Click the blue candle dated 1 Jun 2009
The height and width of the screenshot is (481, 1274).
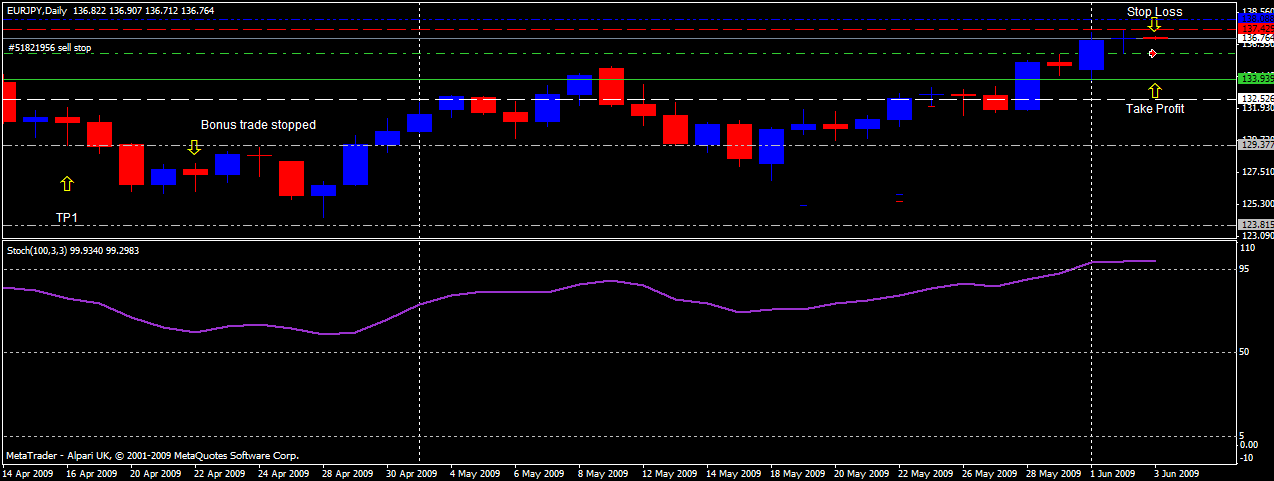point(1091,54)
